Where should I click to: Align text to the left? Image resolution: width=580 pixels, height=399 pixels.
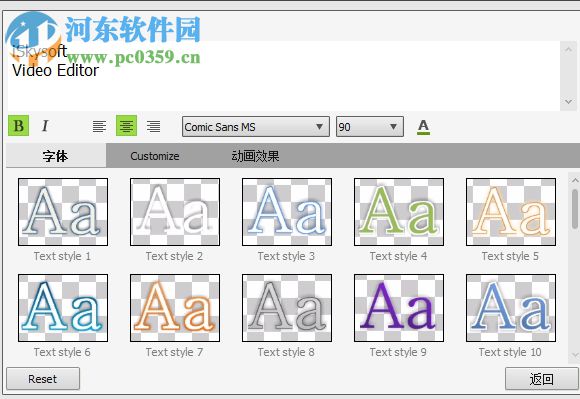[x=99, y=126]
